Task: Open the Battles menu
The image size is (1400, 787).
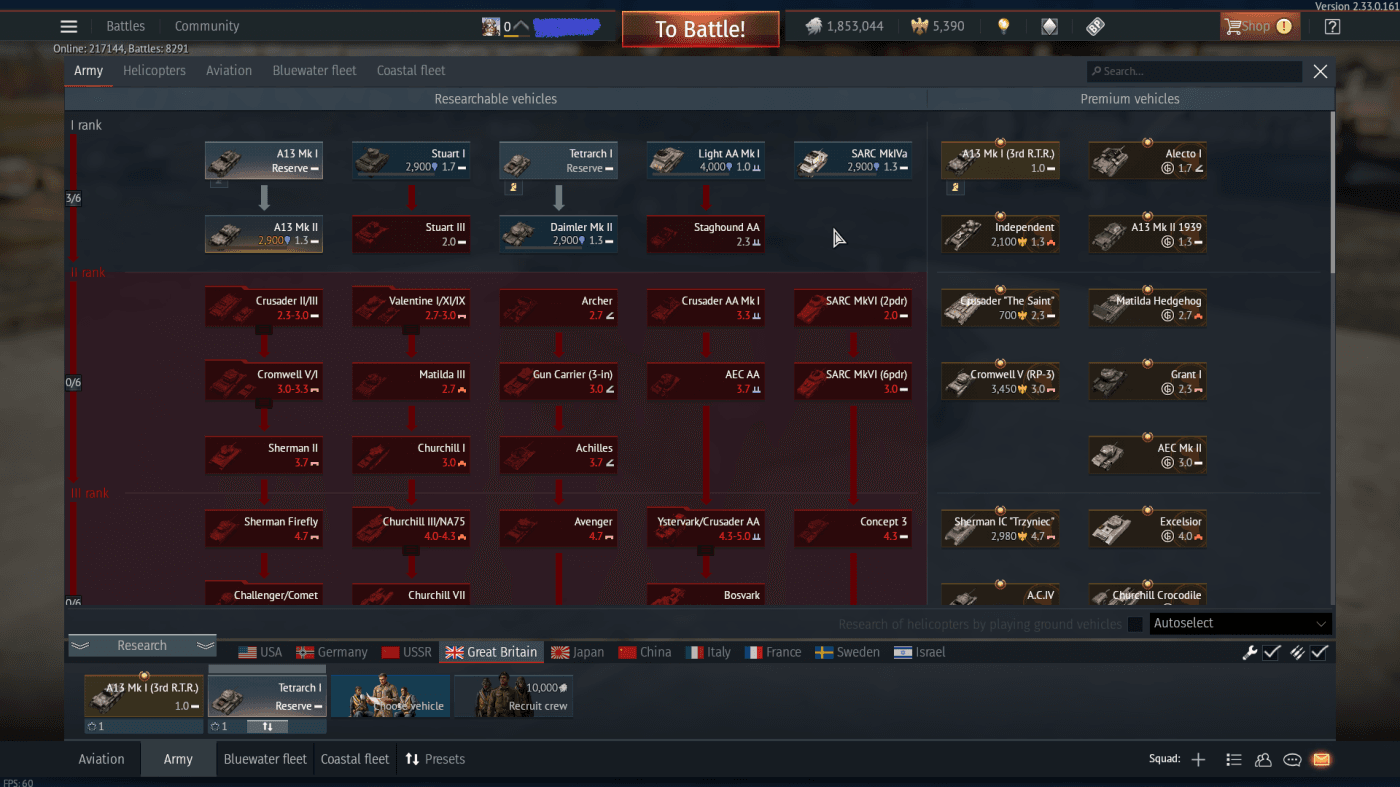Action: [x=125, y=26]
